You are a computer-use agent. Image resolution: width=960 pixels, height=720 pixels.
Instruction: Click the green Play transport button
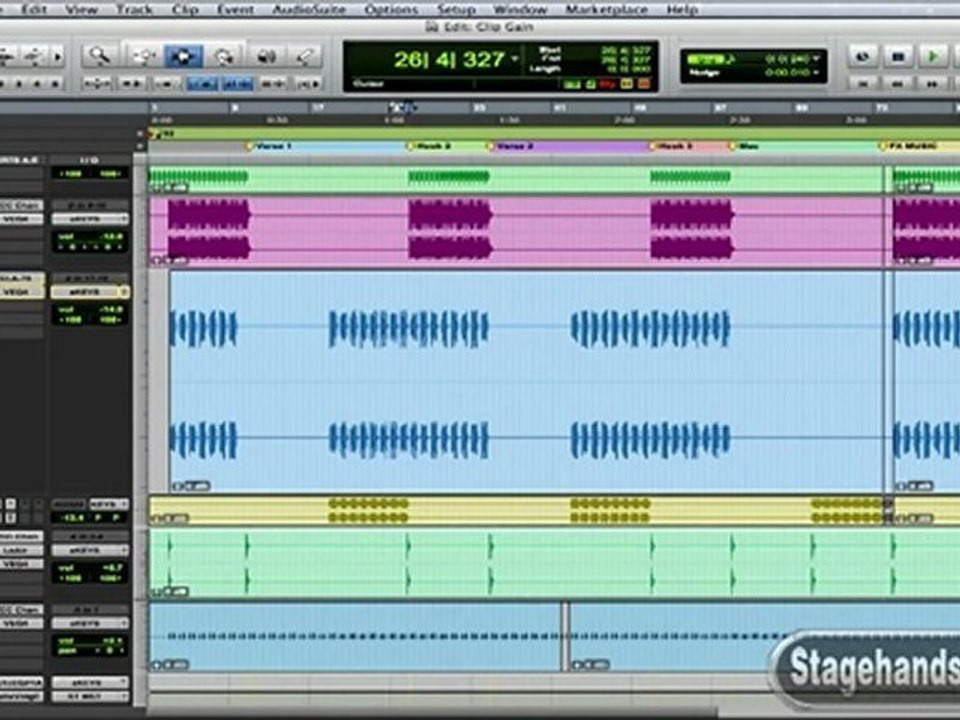933,57
